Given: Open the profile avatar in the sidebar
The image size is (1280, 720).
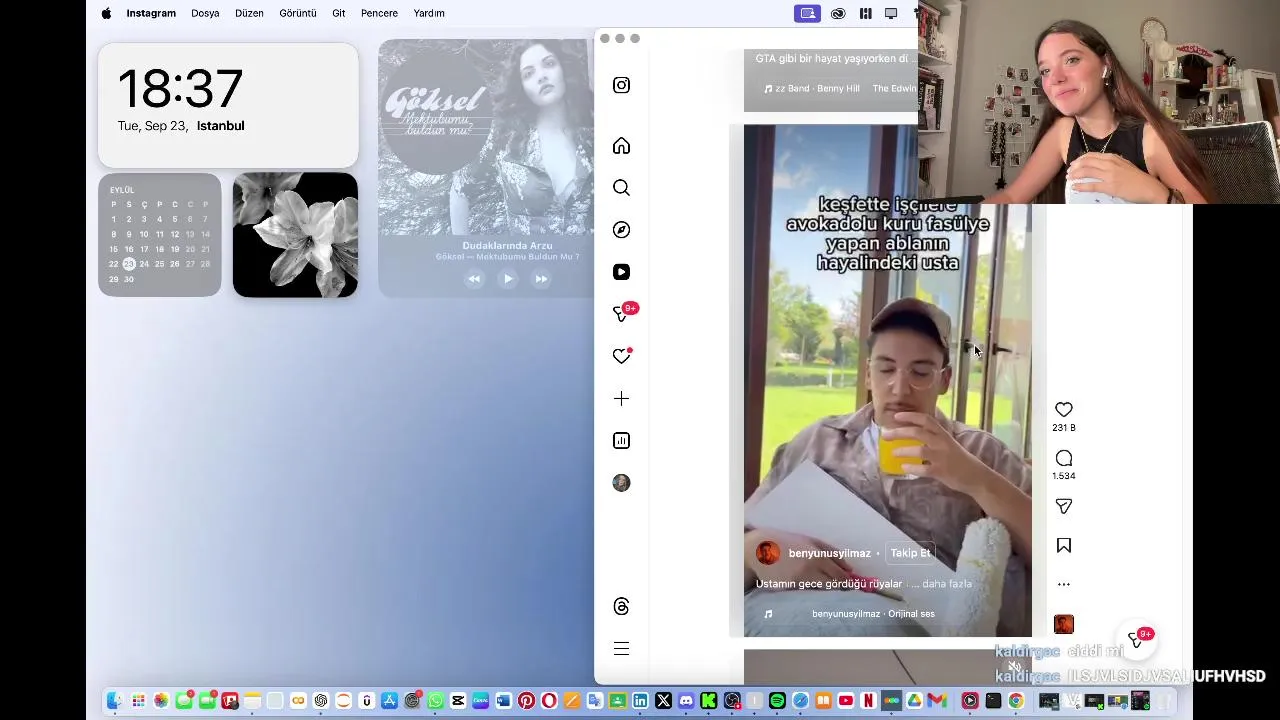Looking at the screenshot, I should click(x=621, y=483).
